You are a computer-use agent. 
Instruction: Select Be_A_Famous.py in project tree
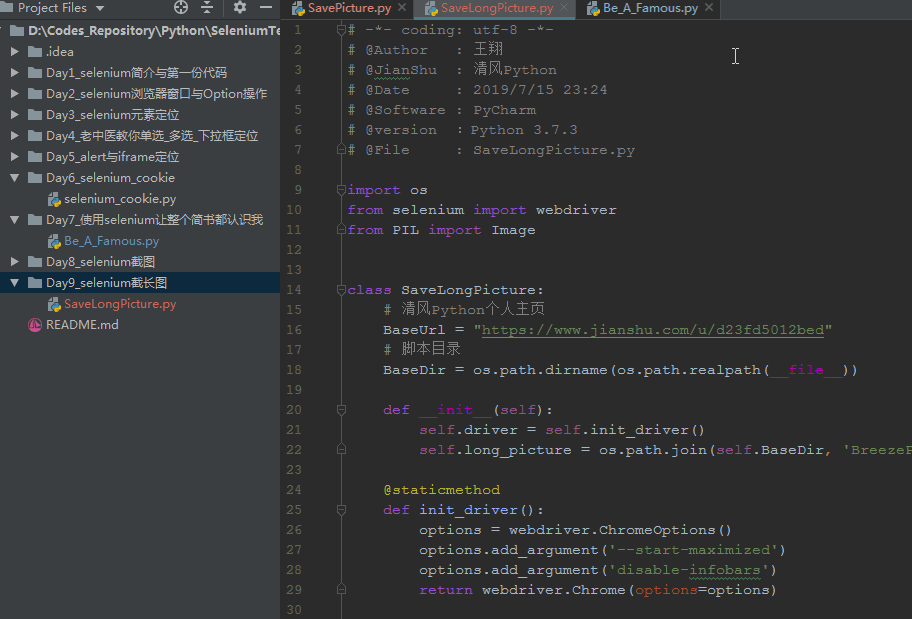point(111,241)
